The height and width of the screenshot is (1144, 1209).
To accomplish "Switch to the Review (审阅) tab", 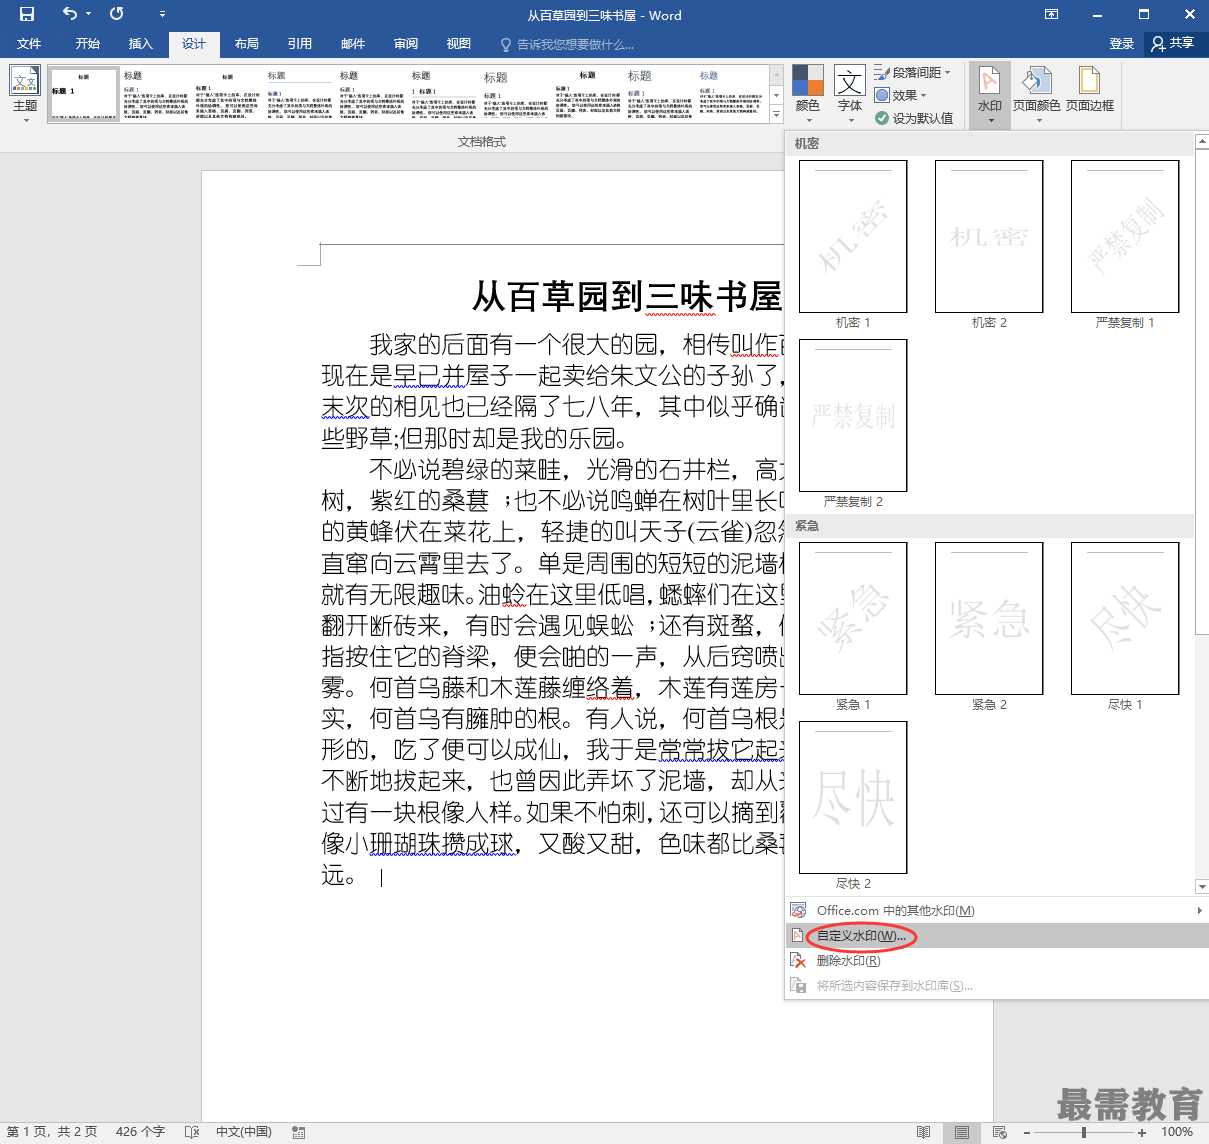I will tap(406, 43).
